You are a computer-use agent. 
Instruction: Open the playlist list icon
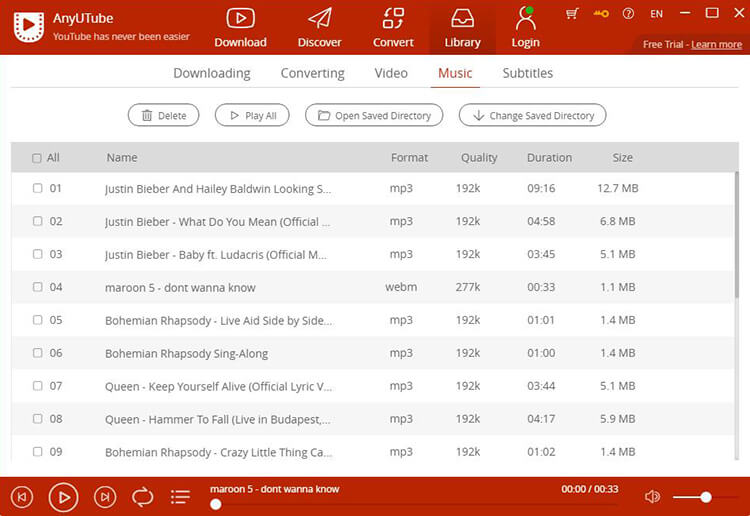tap(180, 497)
